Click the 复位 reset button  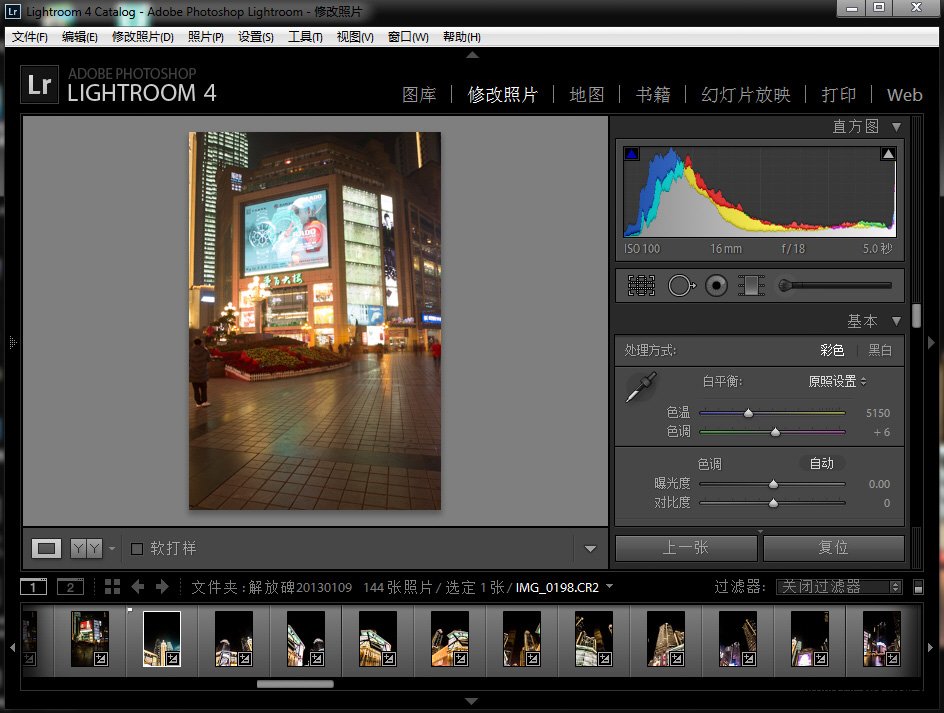pos(833,548)
